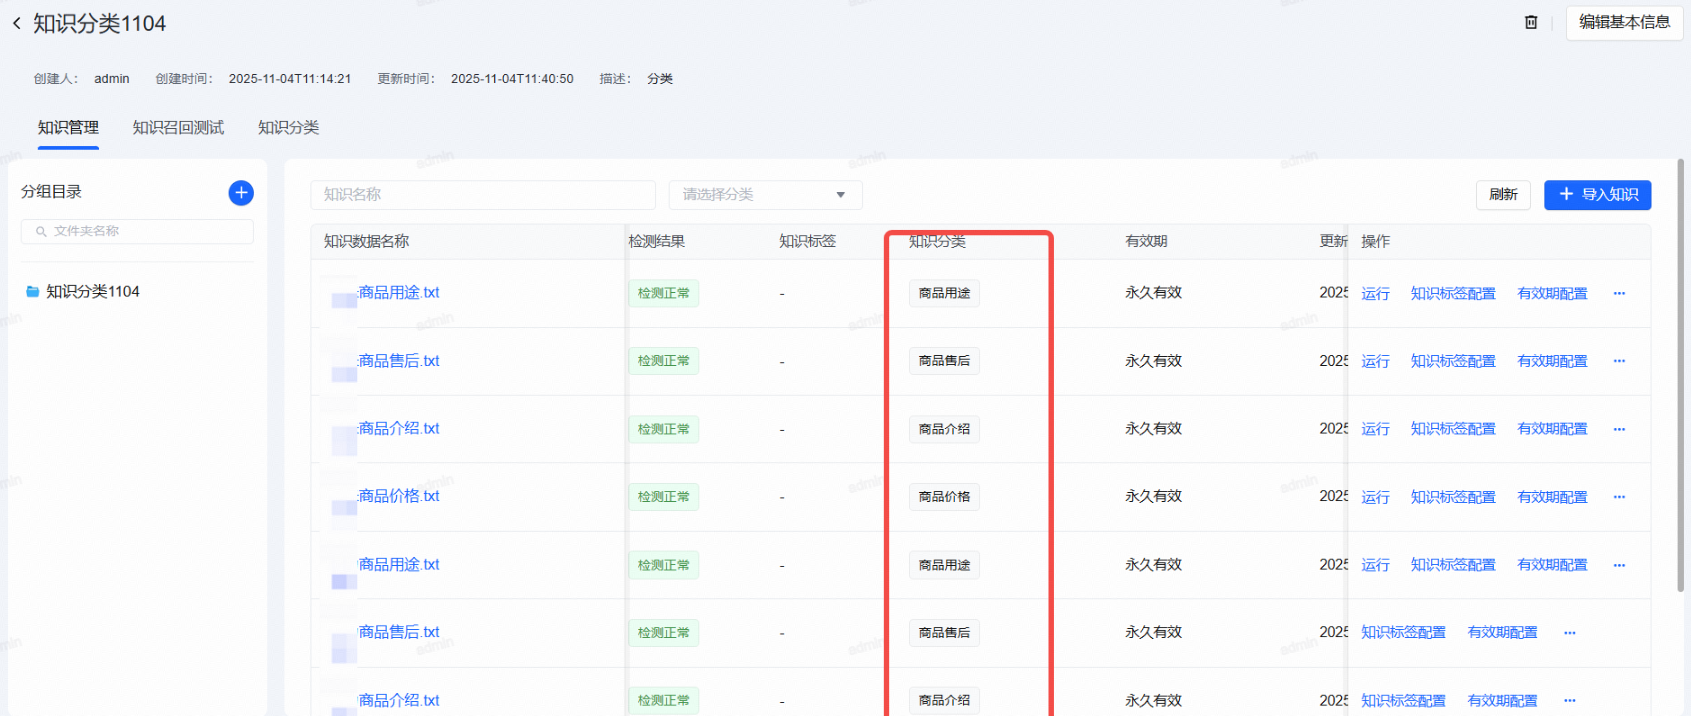Click 操作 column header
Viewport: 1691px width, 716px height.
(x=1375, y=241)
